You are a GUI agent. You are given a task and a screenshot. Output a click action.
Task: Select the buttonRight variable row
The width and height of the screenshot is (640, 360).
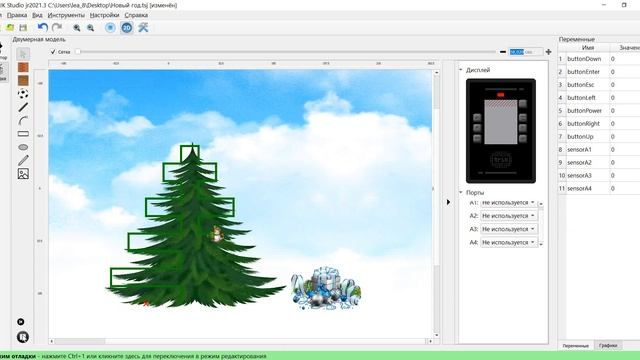coord(599,124)
